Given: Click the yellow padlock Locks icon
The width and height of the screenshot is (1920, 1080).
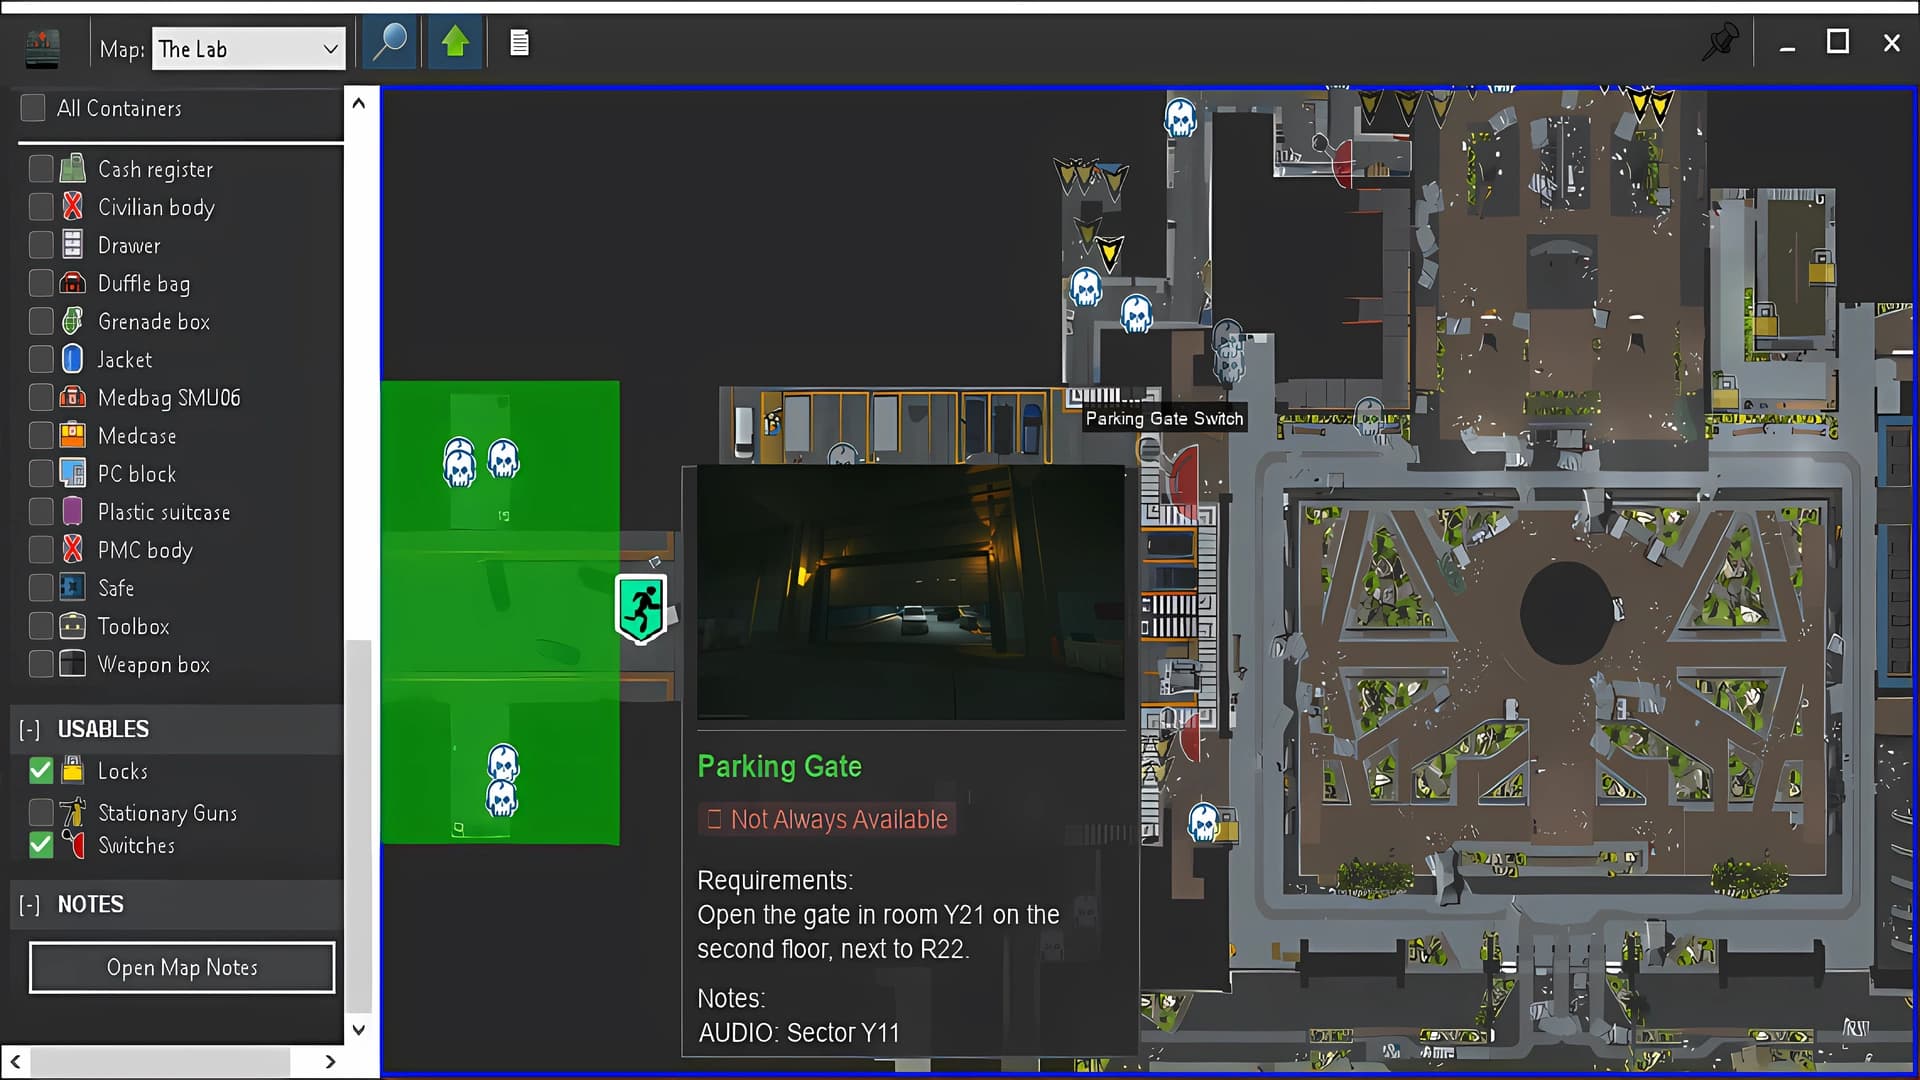Looking at the screenshot, I should [73, 769].
